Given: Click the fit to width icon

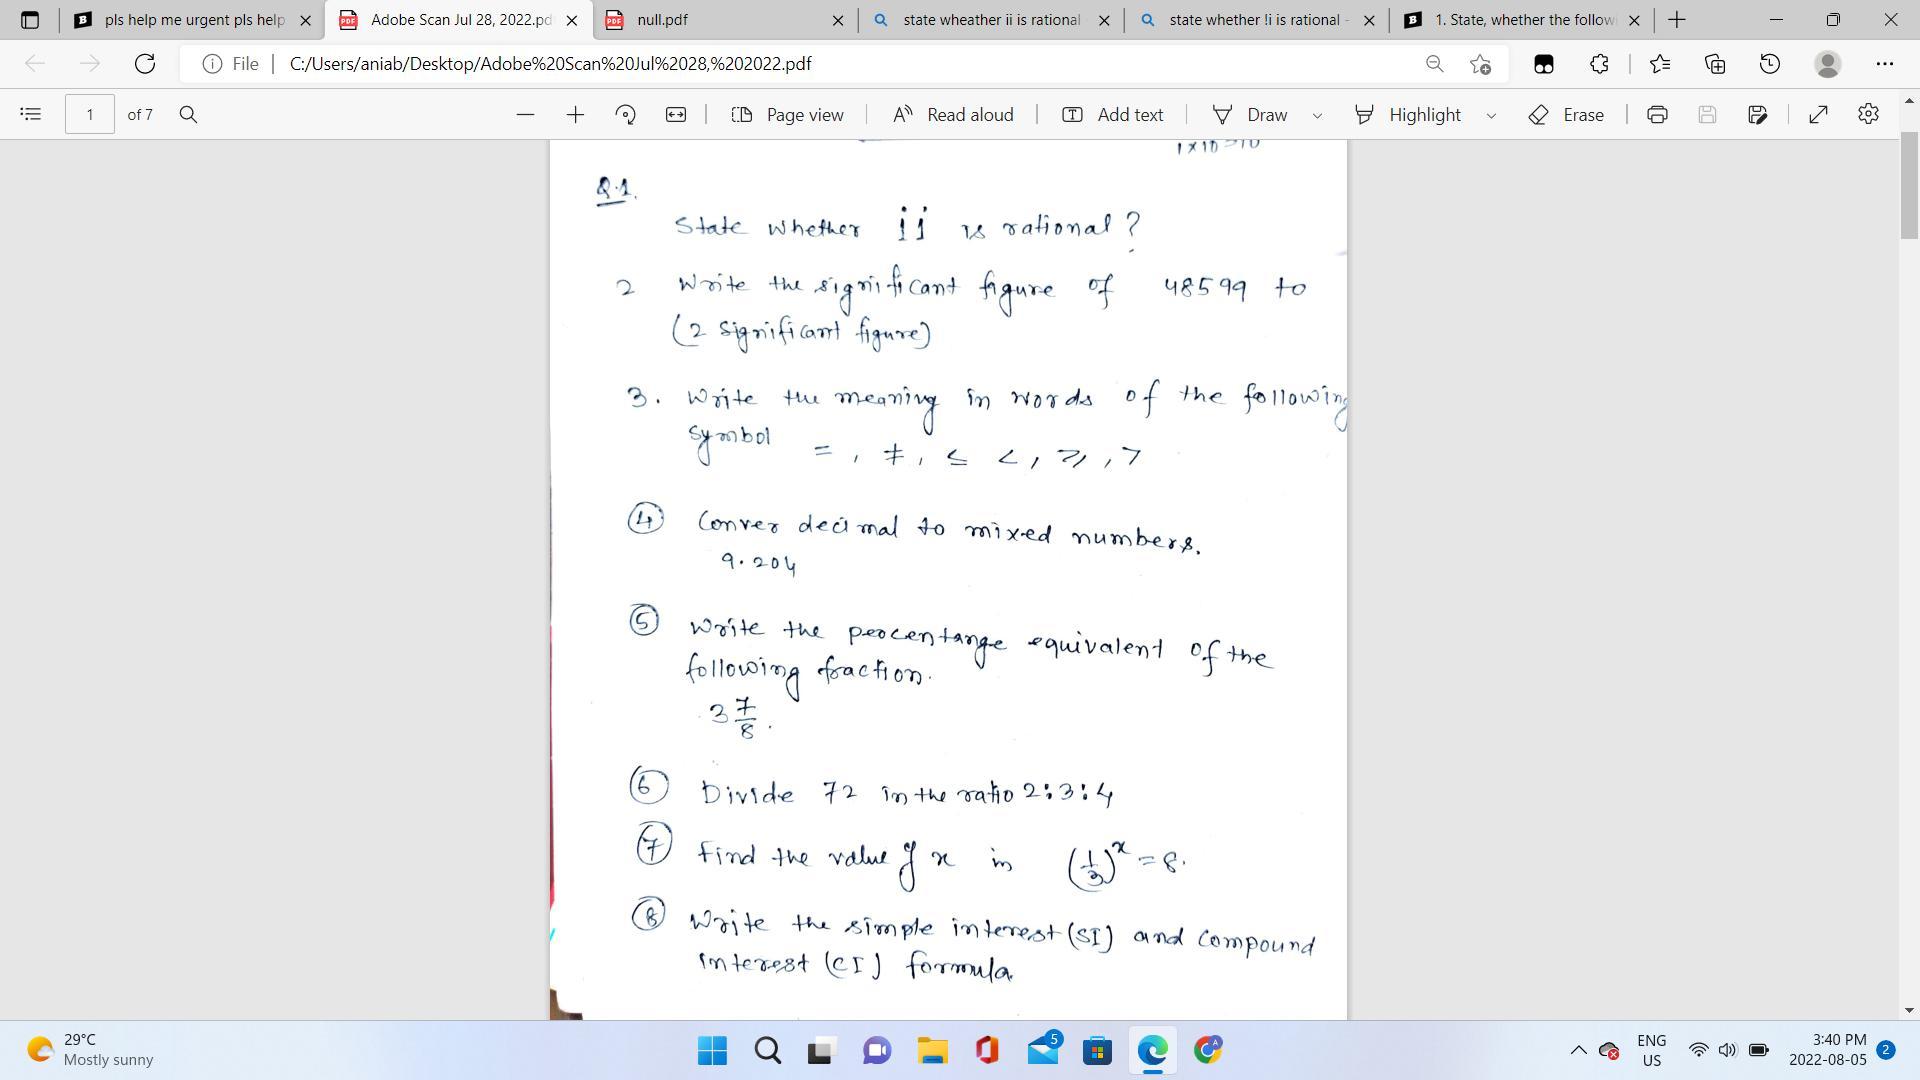Looking at the screenshot, I should (676, 114).
